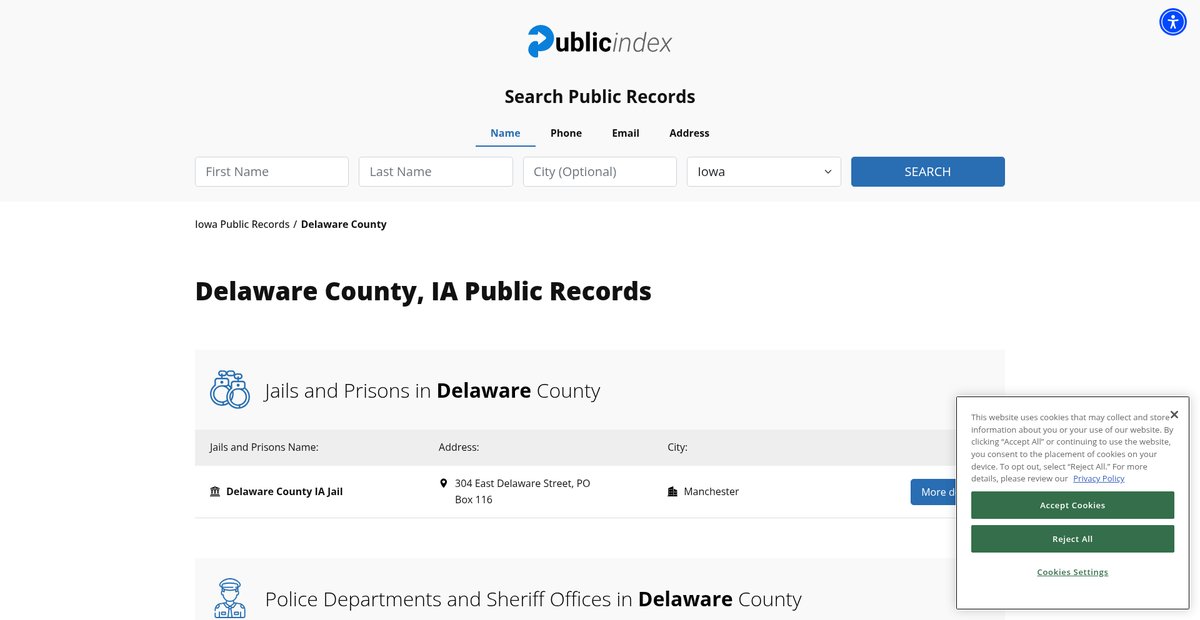Open the Iowa Public Records breadcrumb

tap(242, 224)
